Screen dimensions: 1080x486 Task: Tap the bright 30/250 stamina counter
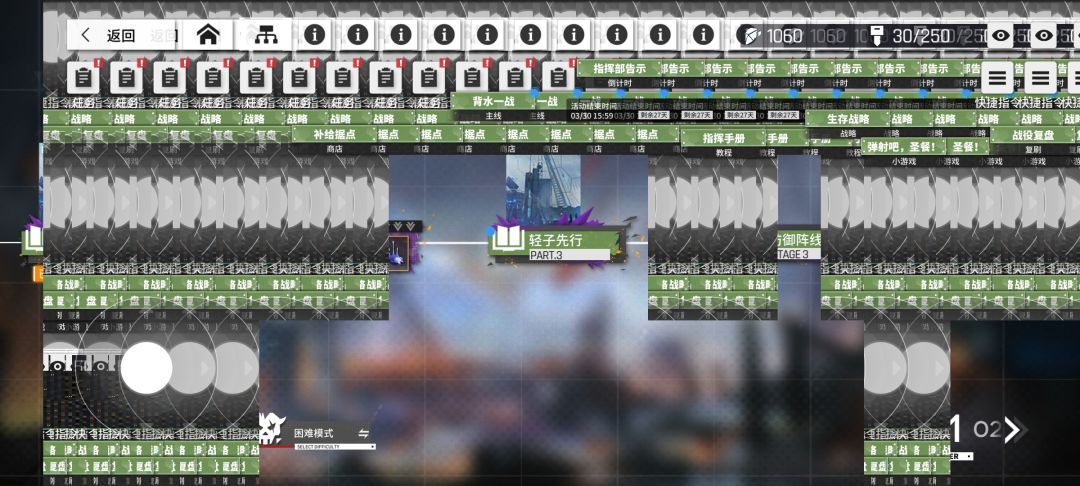[921, 36]
